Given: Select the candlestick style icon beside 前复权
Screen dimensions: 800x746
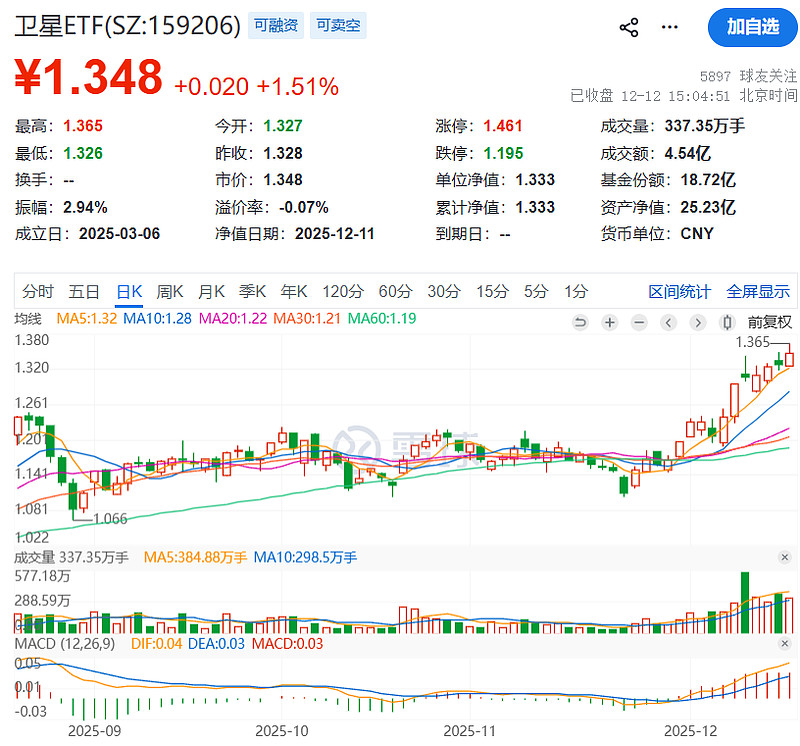Looking at the screenshot, I should click(x=726, y=322).
